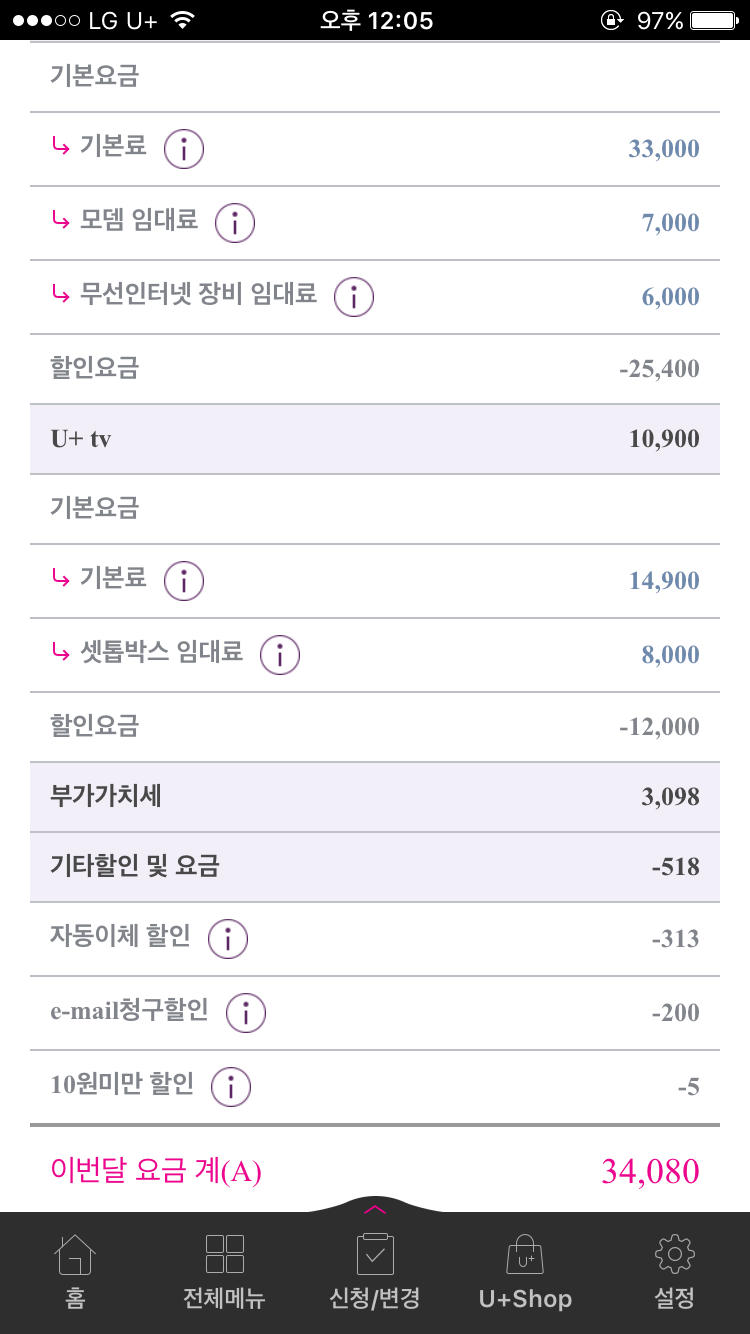750x1334 pixels.
Task: View 10원미만 할인 info icon
Action: click(x=231, y=1087)
